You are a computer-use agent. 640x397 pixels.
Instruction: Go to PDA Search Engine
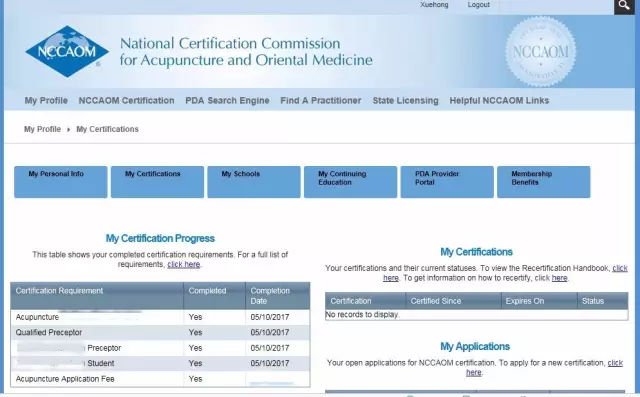pyautogui.click(x=227, y=100)
